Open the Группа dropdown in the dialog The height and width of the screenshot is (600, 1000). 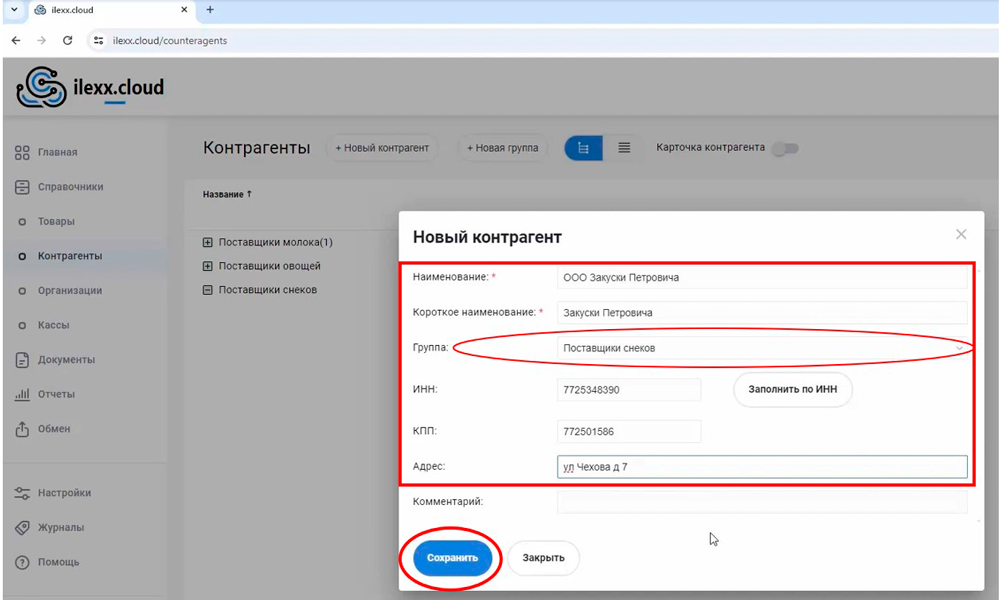pos(760,348)
